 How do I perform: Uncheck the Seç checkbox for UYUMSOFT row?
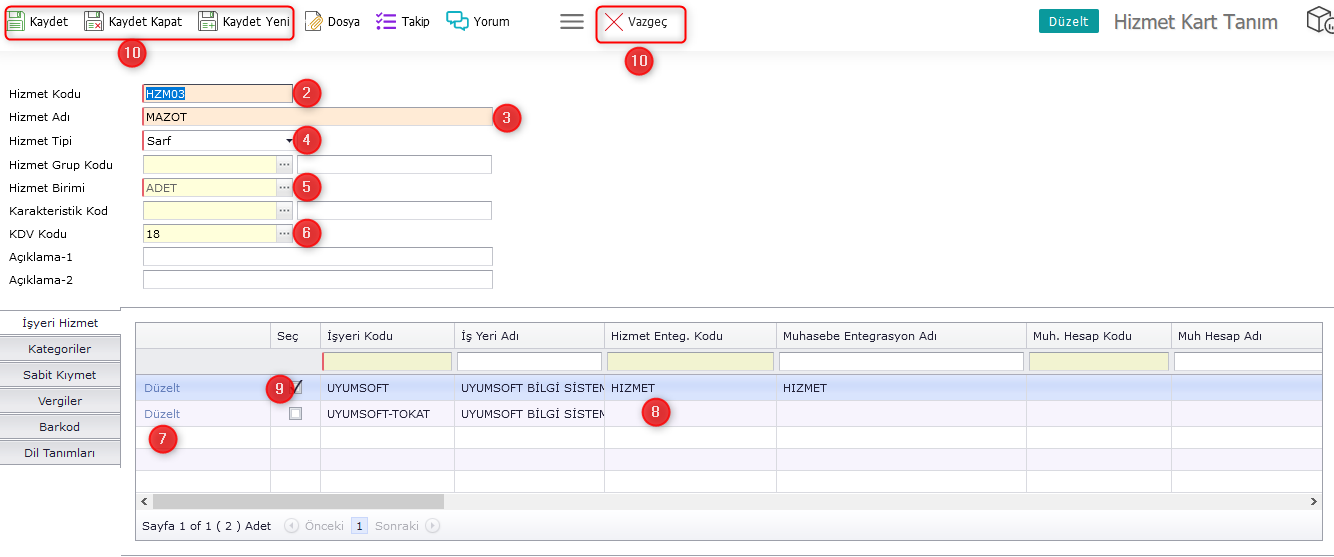[x=296, y=387]
